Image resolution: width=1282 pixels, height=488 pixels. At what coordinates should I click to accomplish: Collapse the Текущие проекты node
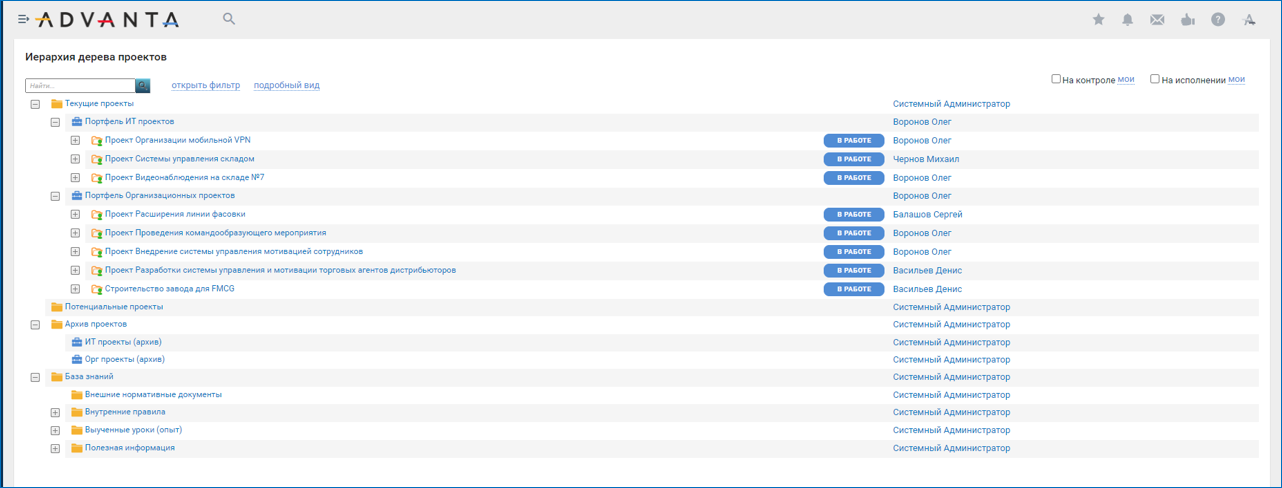tap(35, 104)
